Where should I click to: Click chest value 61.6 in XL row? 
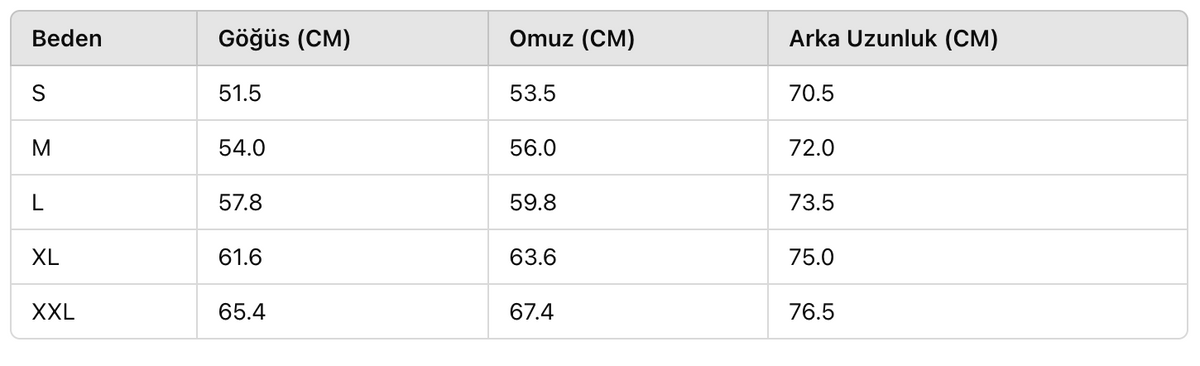(240, 257)
